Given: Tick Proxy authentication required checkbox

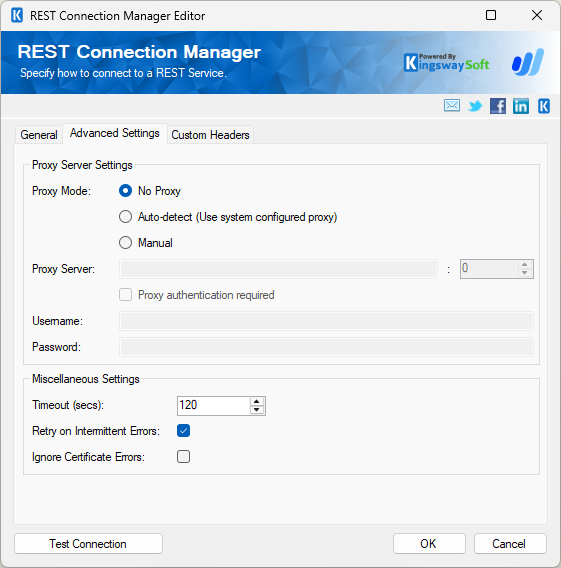Looking at the screenshot, I should click(125, 295).
